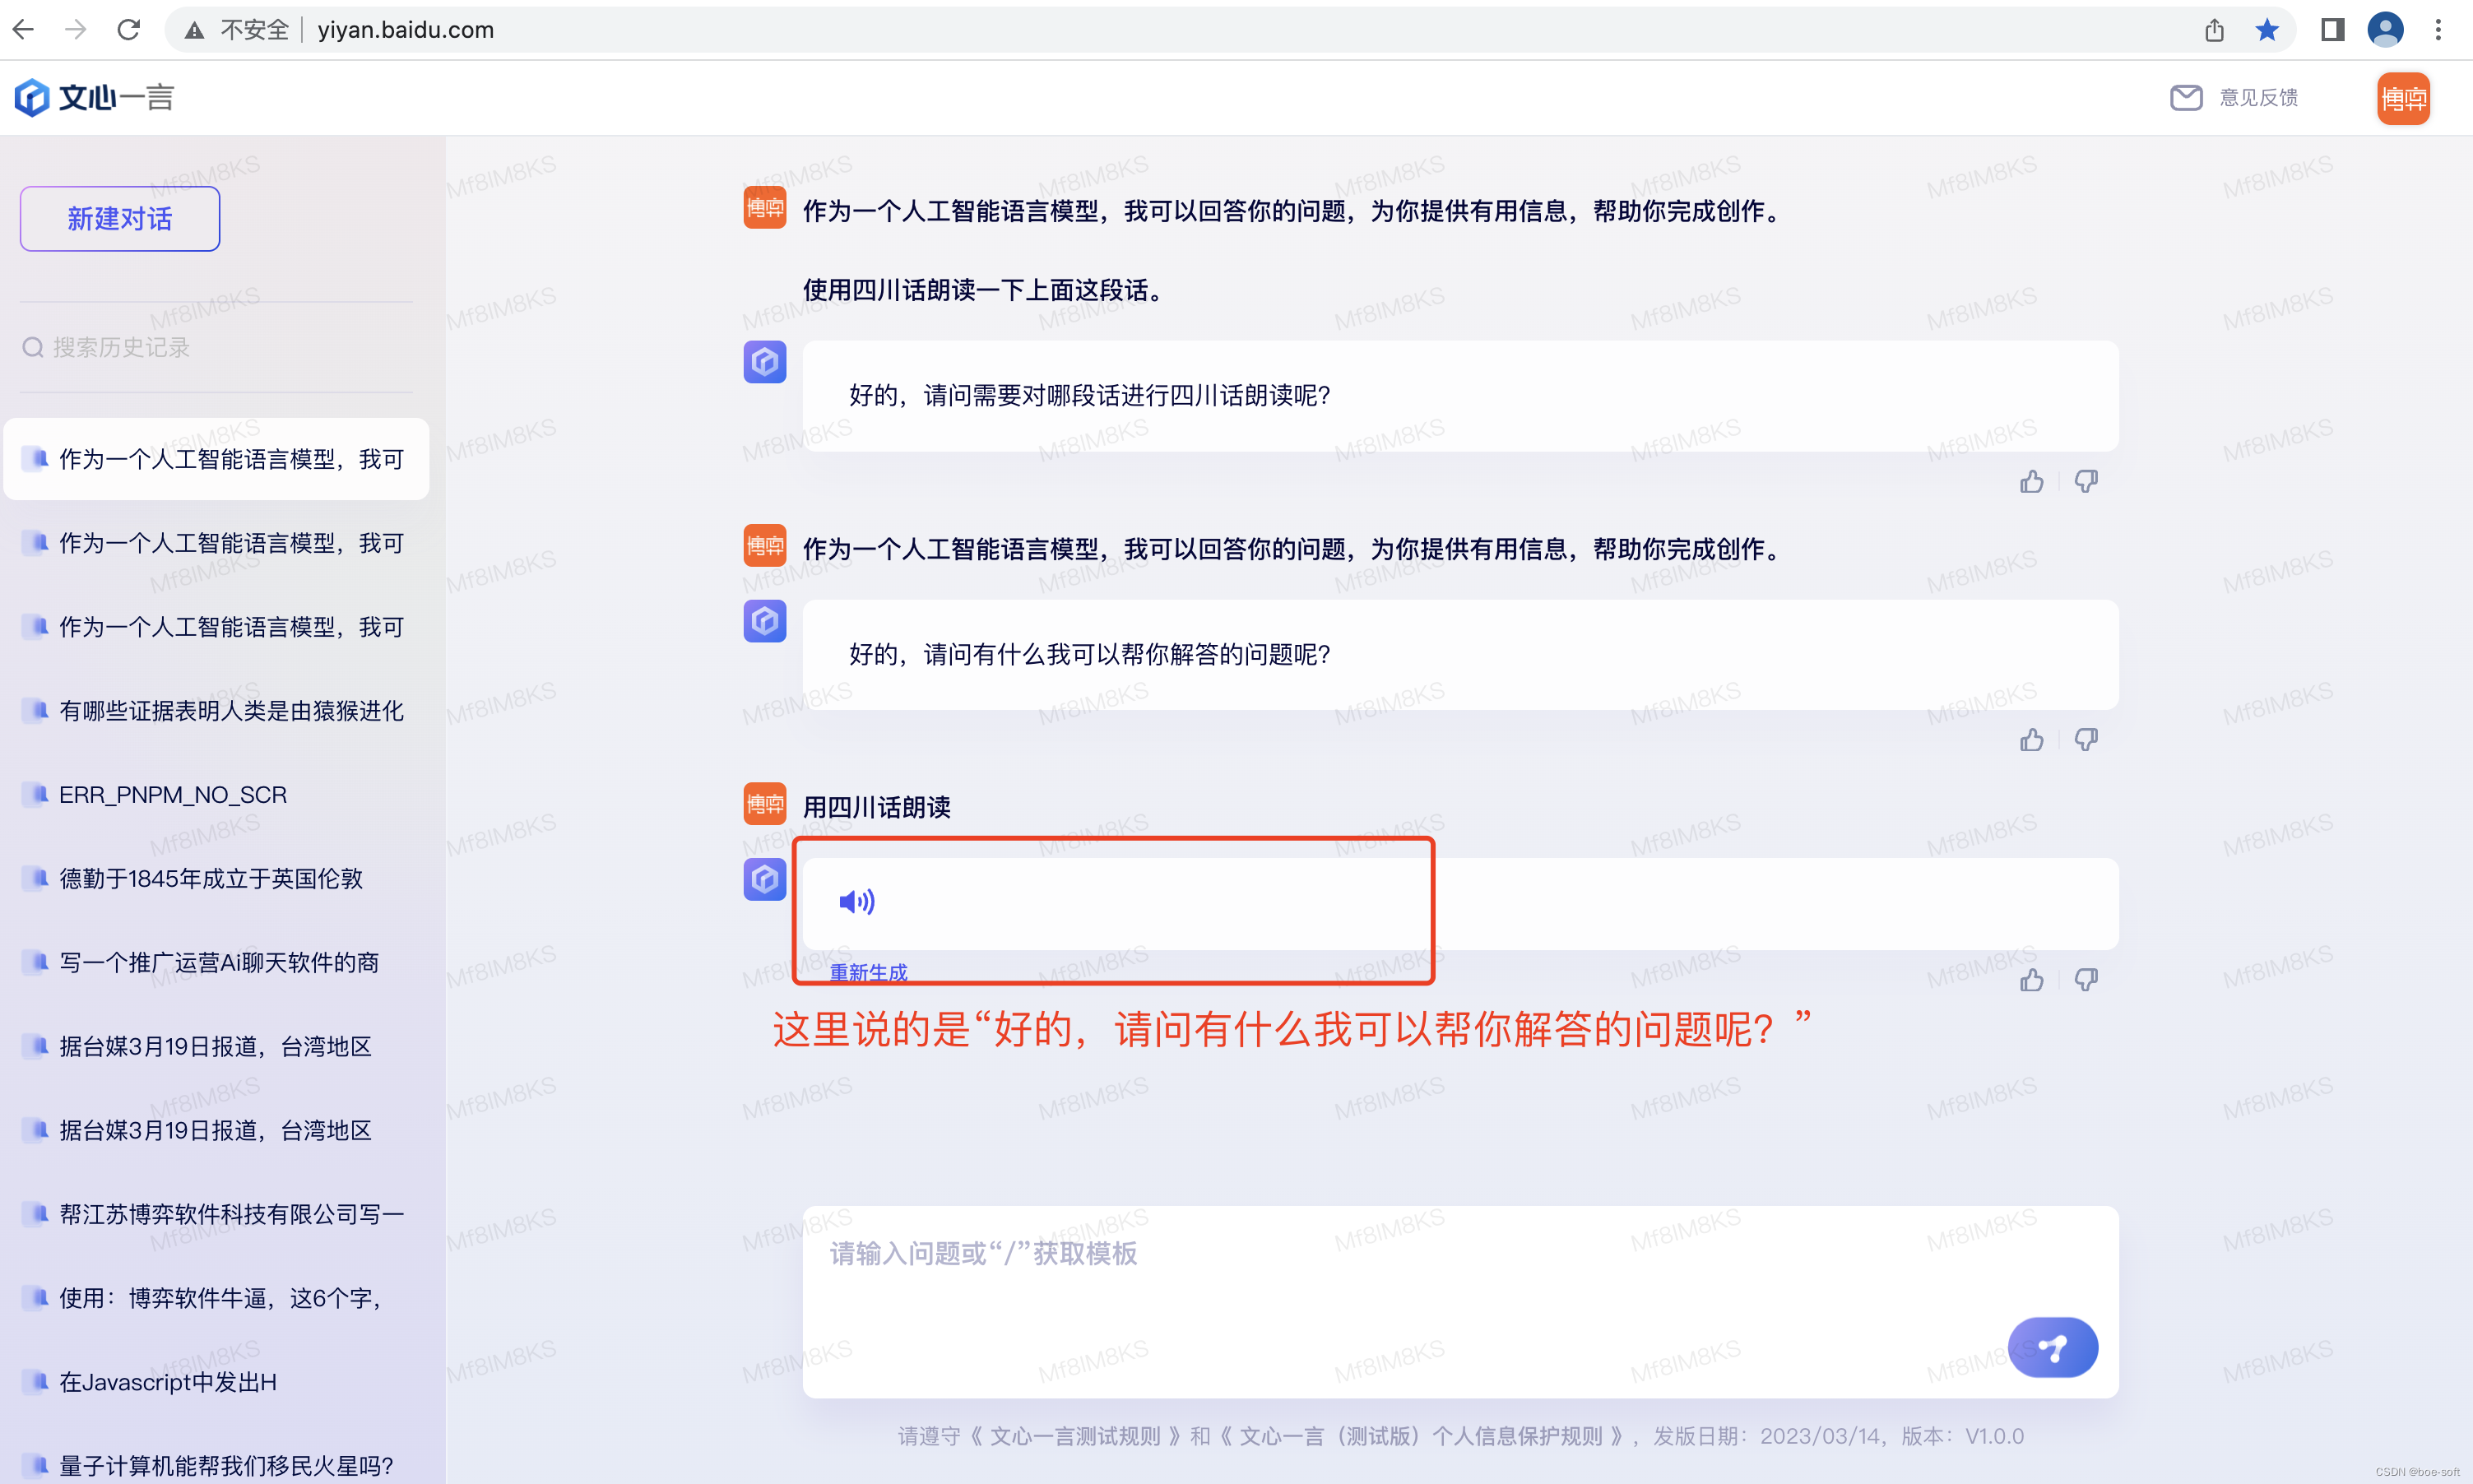This screenshot has height=1484, width=2473.
Task: Like the reply 请问有什么我可以帮你解答的问题呢
Action: coord(2031,740)
